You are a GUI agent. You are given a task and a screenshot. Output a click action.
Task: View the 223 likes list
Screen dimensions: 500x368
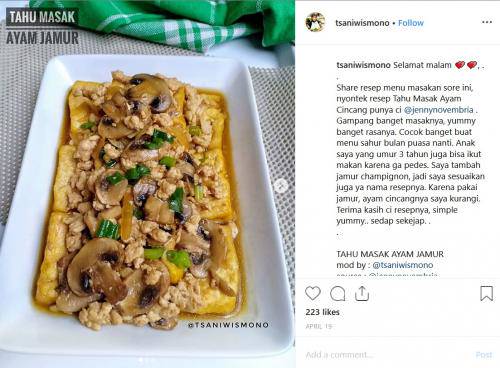click(322, 312)
